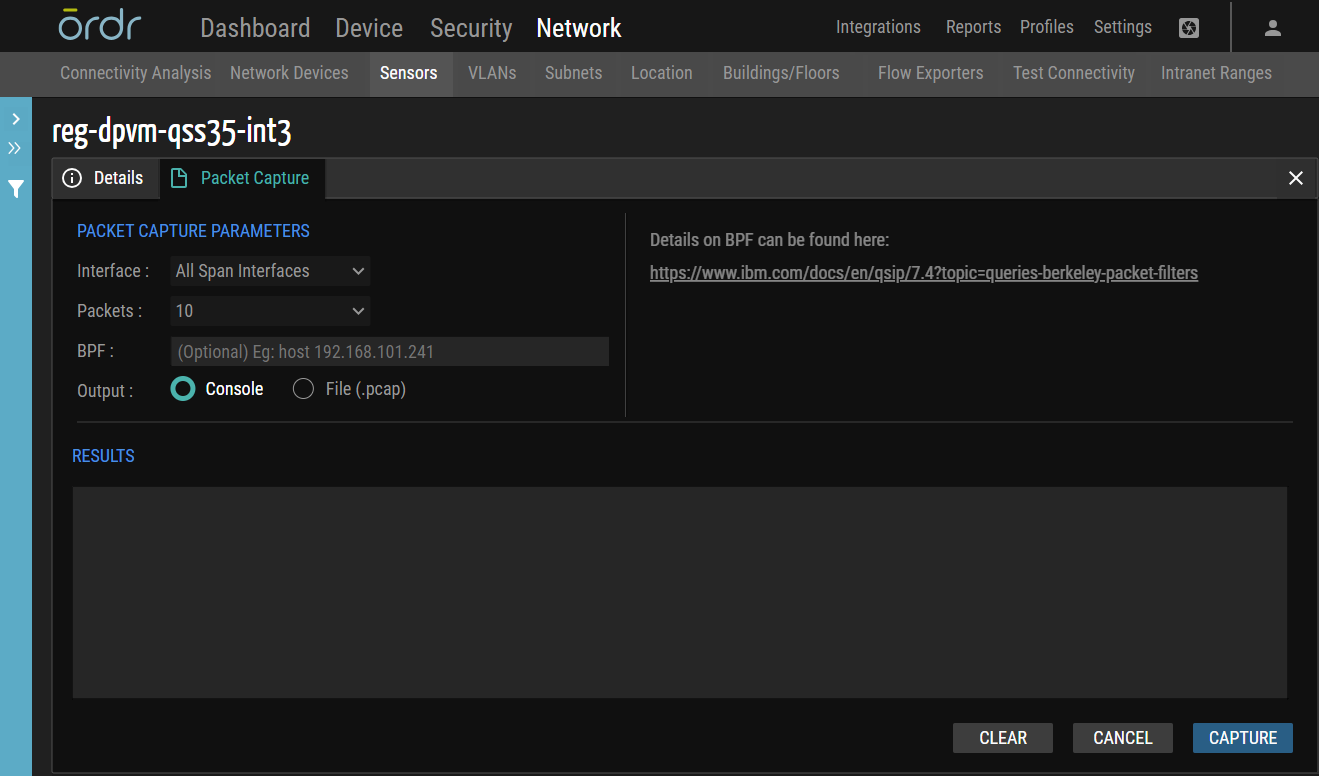This screenshot has height=776, width=1319.
Task: Navigate to the Security menu
Action: point(470,28)
